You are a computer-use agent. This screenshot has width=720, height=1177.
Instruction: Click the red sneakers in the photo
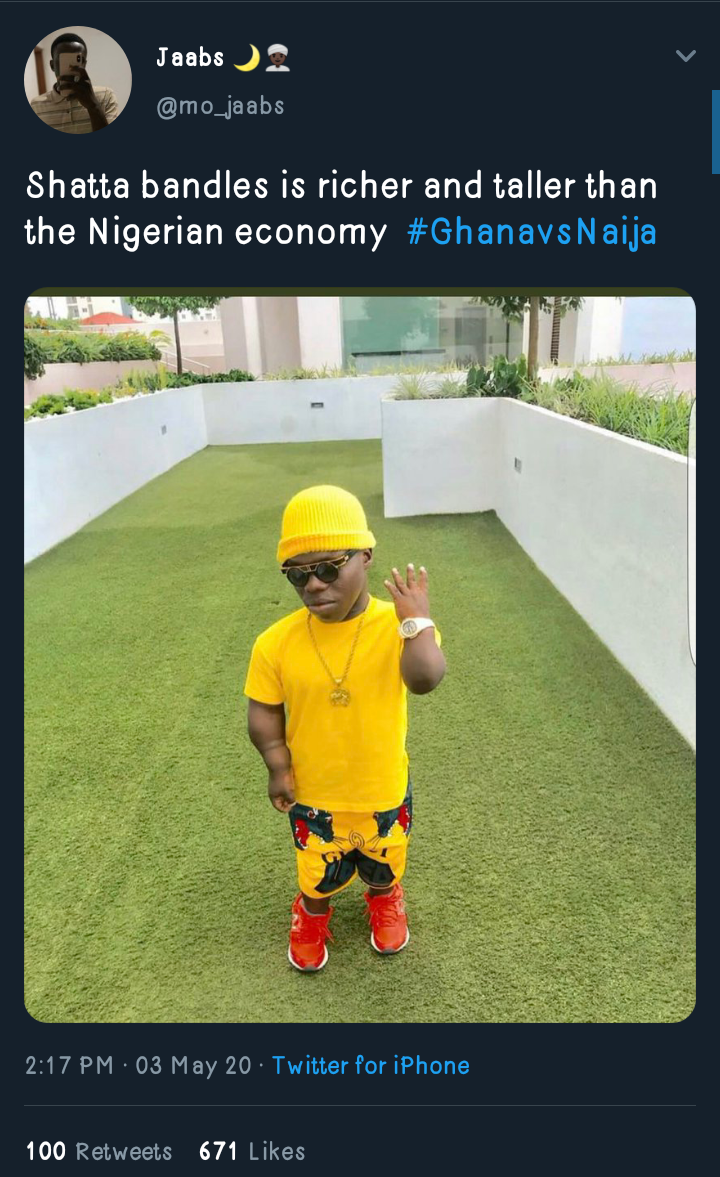(348, 929)
